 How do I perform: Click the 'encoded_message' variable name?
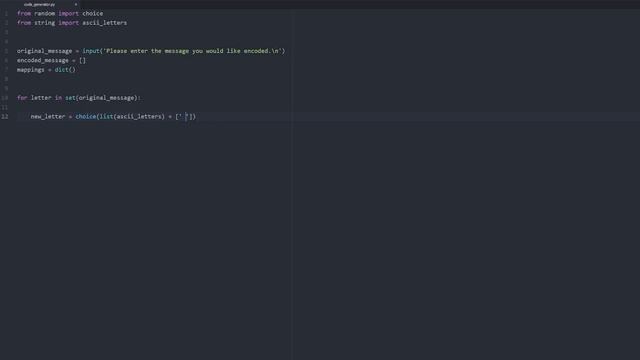point(43,60)
